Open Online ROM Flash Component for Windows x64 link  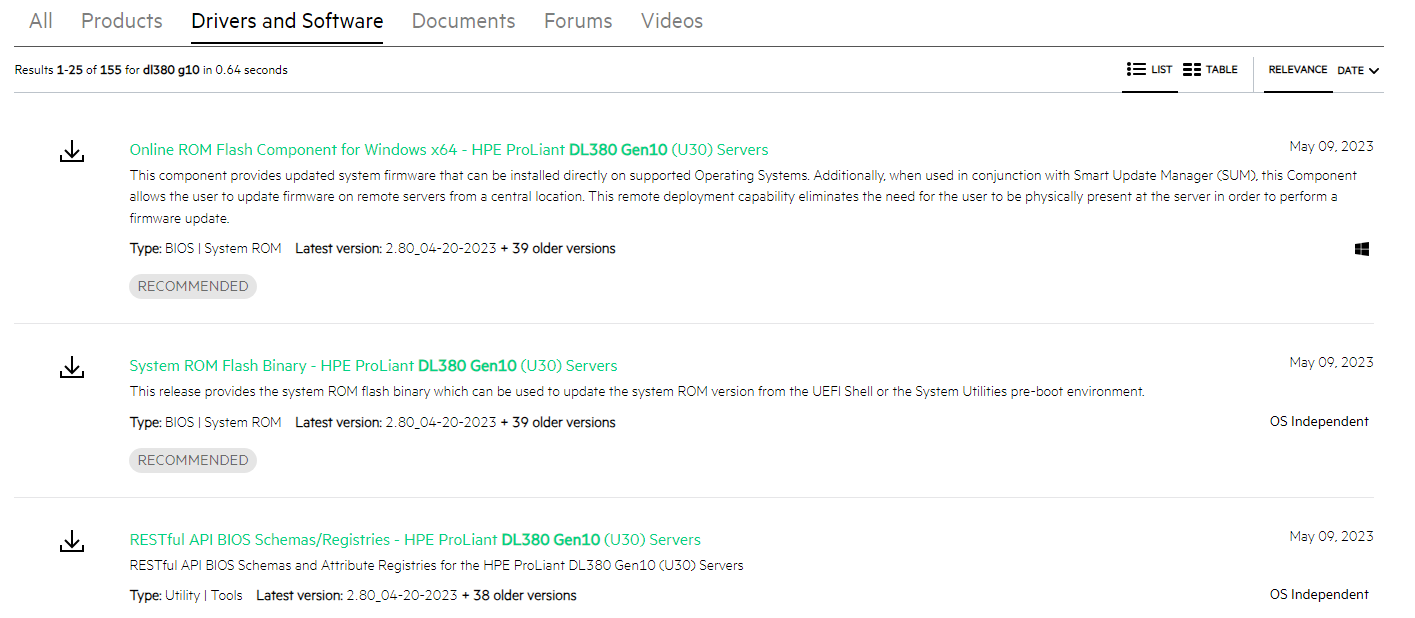(x=449, y=150)
